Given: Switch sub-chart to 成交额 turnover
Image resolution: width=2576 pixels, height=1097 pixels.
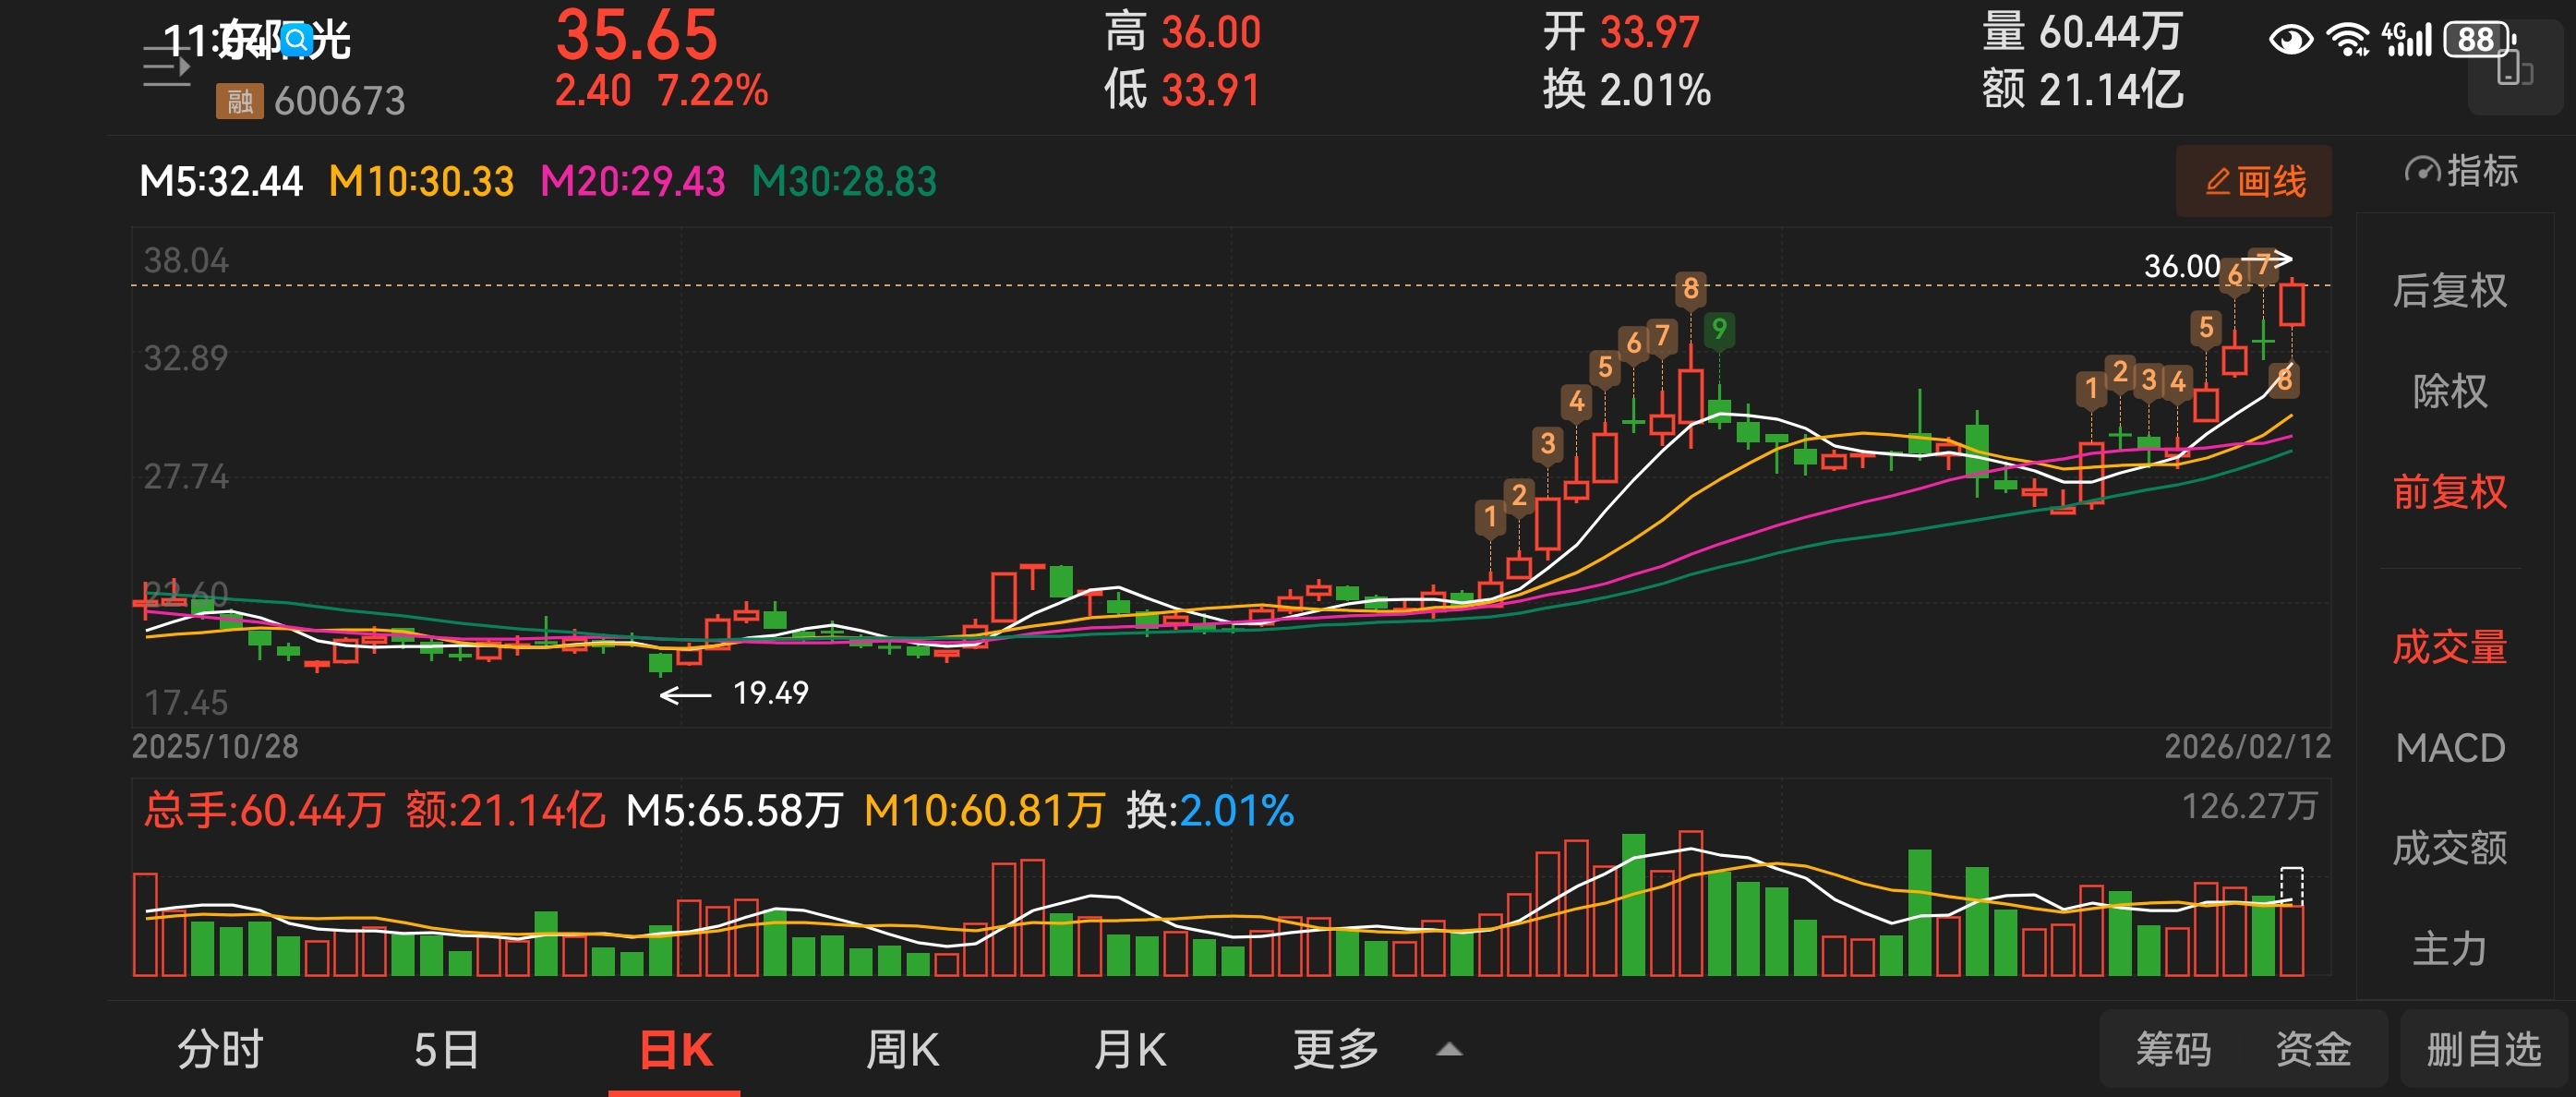Looking at the screenshot, I should pyautogui.click(x=2449, y=848).
